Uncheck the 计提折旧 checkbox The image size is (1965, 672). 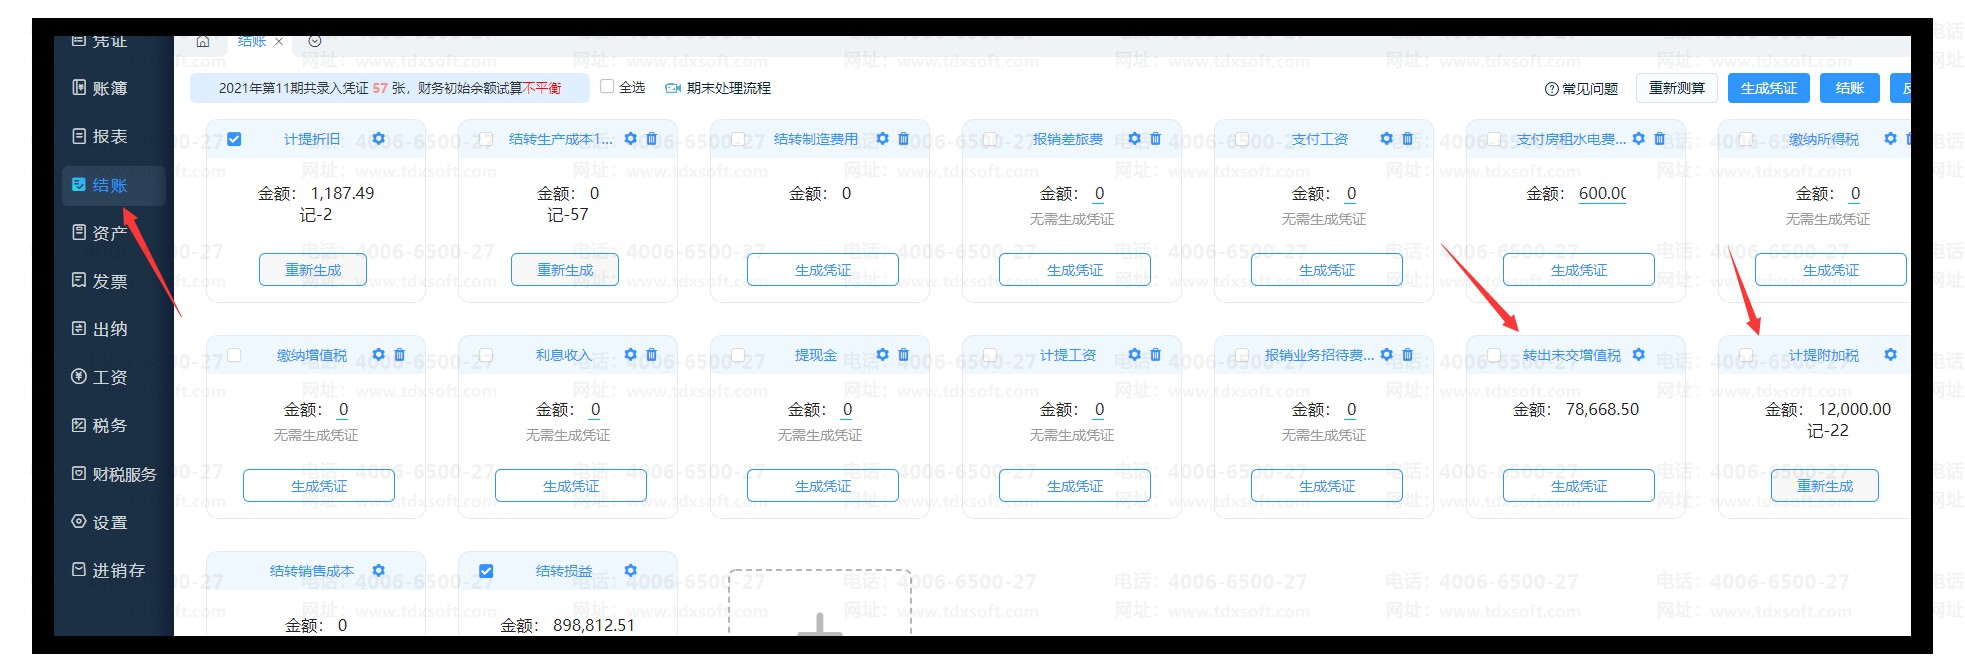tap(234, 139)
